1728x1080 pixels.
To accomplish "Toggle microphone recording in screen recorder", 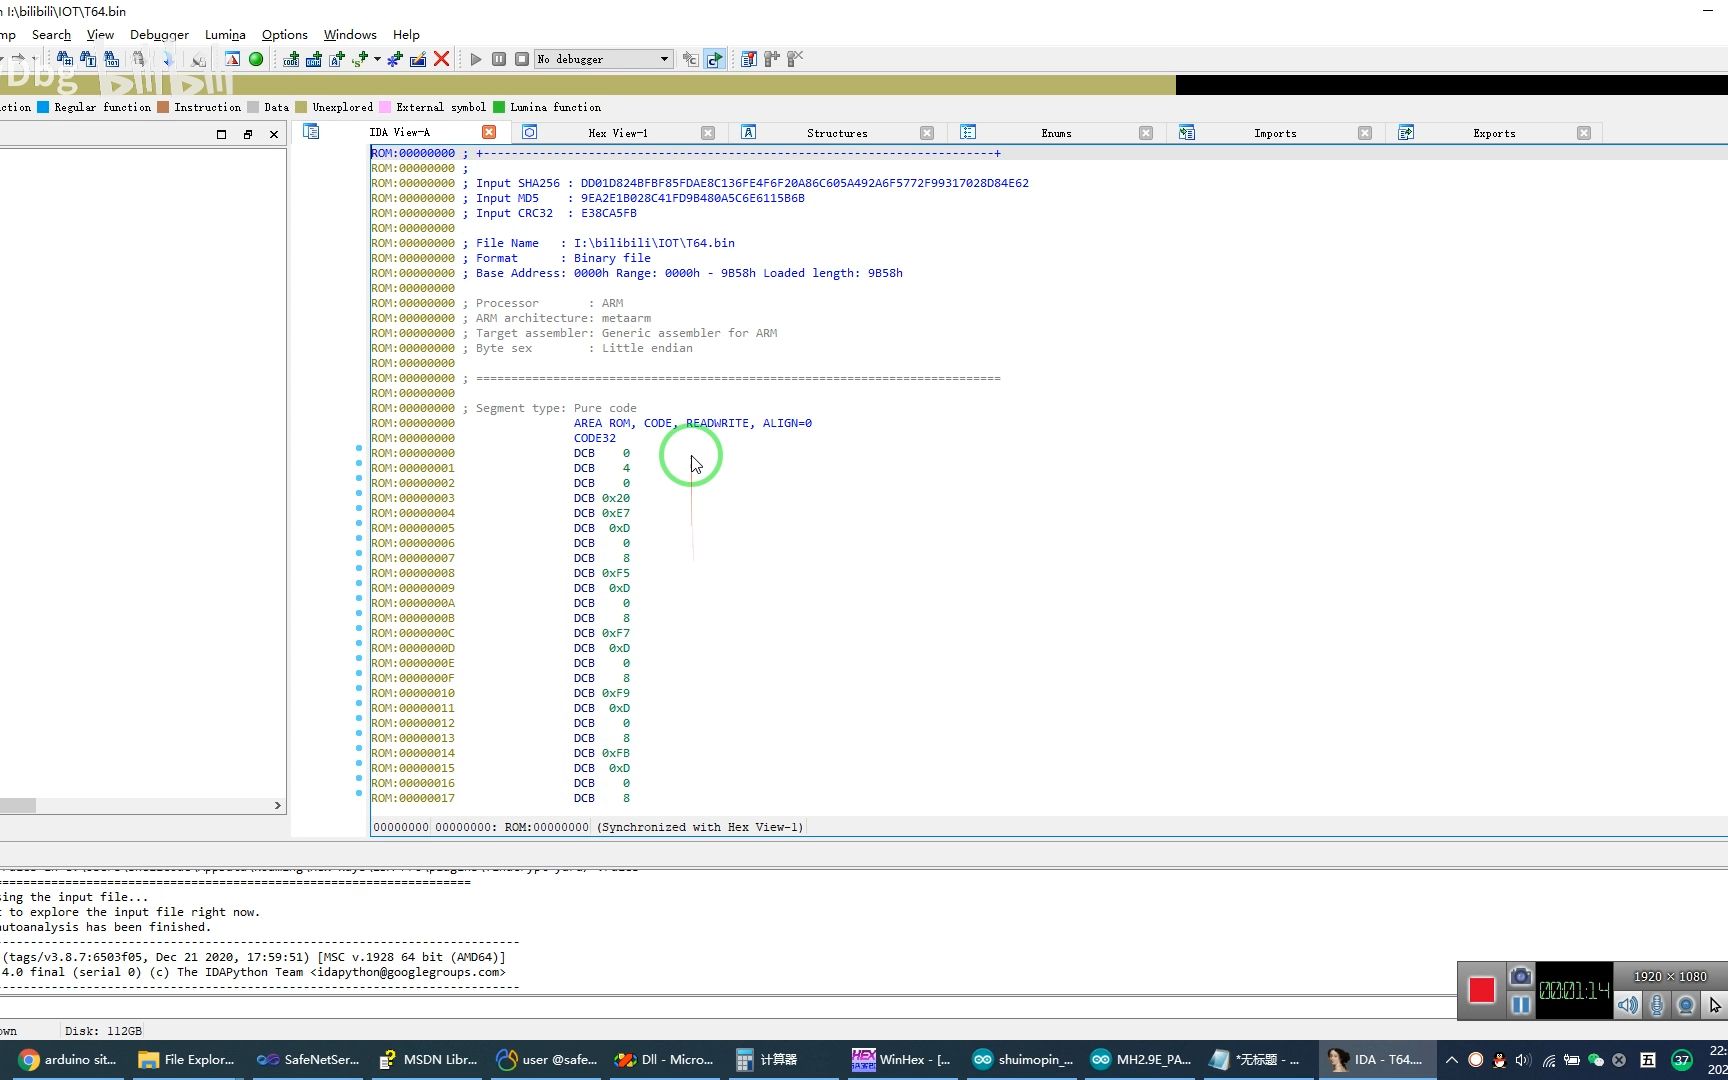I will (x=1657, y=1005).
